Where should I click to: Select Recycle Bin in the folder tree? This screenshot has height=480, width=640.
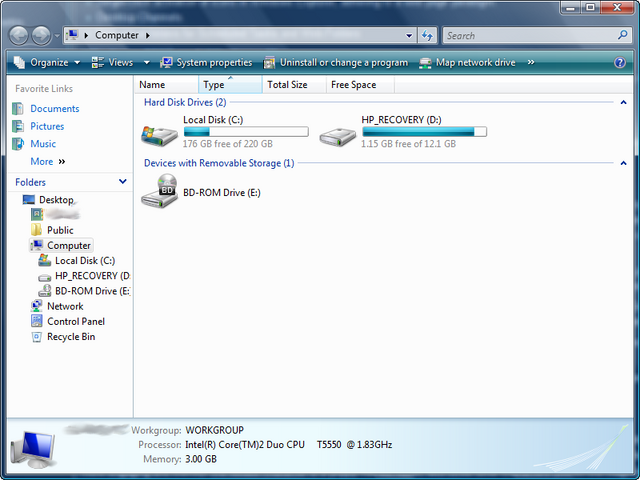71,337
